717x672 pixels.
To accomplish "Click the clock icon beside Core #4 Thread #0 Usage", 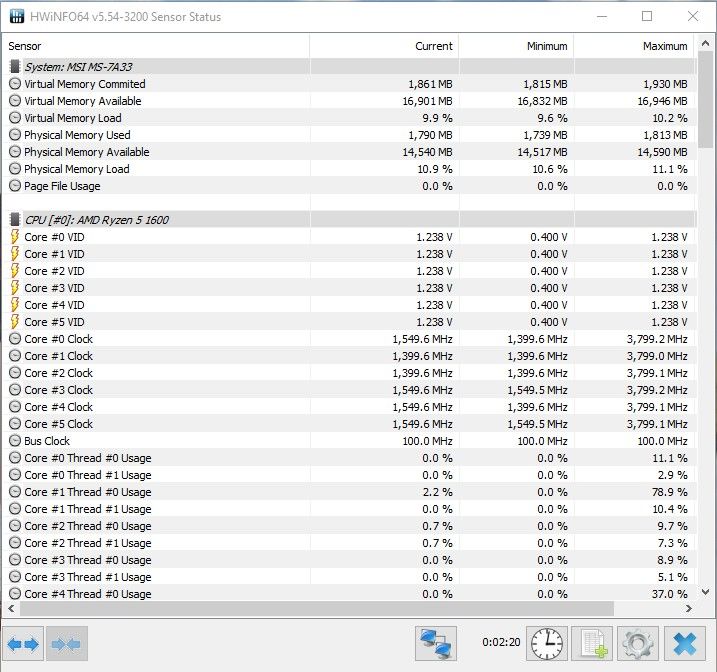I will pyautogui.click(x=15, y=594).
